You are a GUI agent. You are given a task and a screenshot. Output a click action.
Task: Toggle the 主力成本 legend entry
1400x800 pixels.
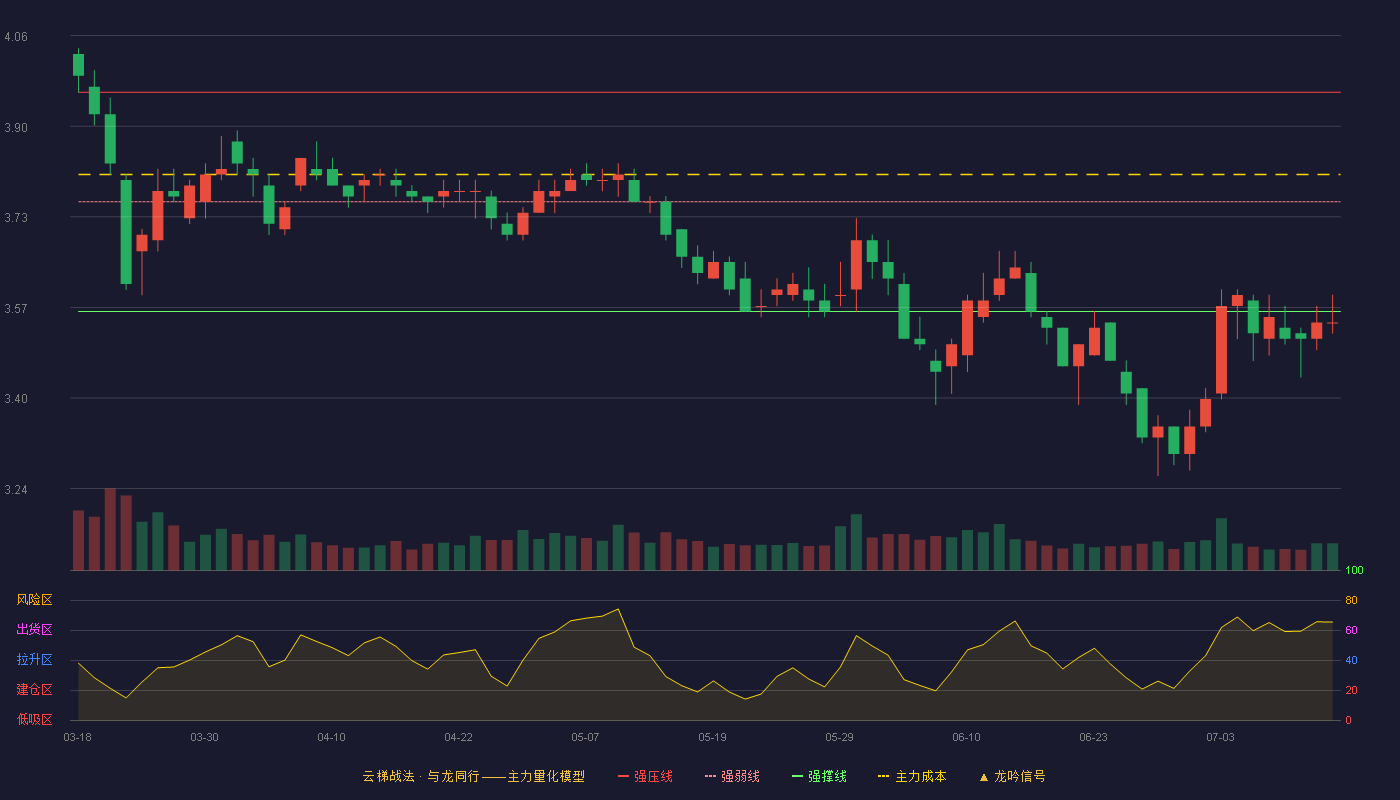pos(912,776)
